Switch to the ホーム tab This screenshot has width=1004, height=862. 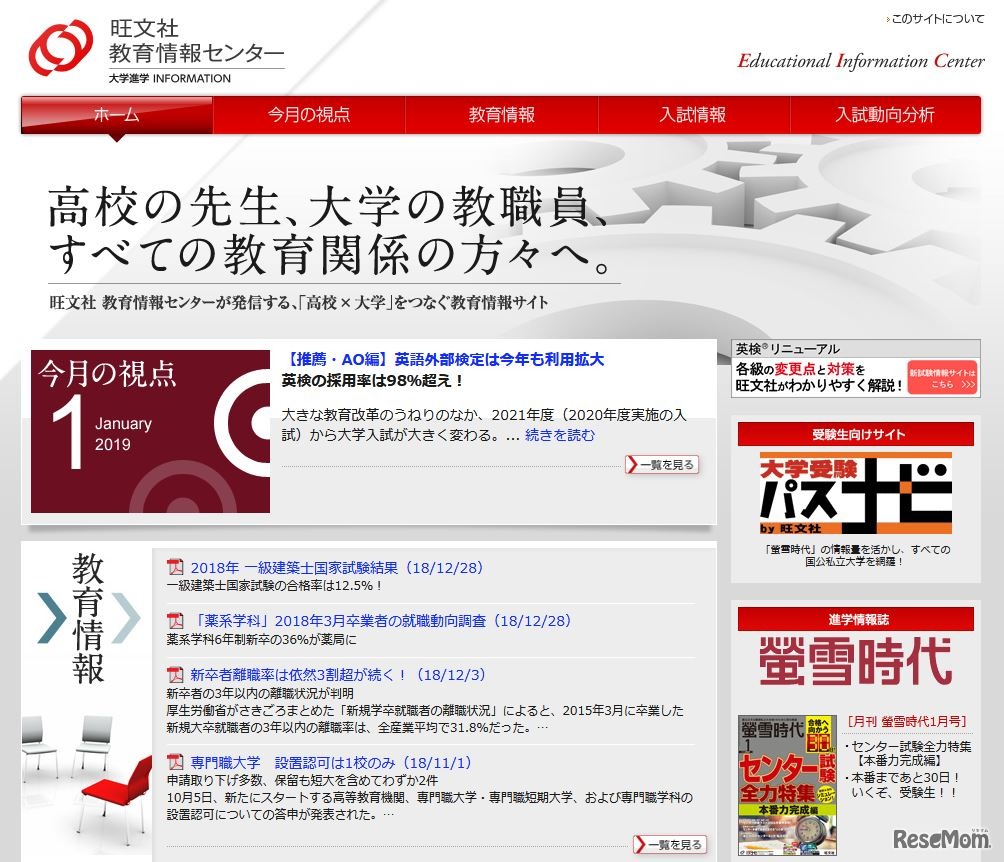click(x=115, y=115)
